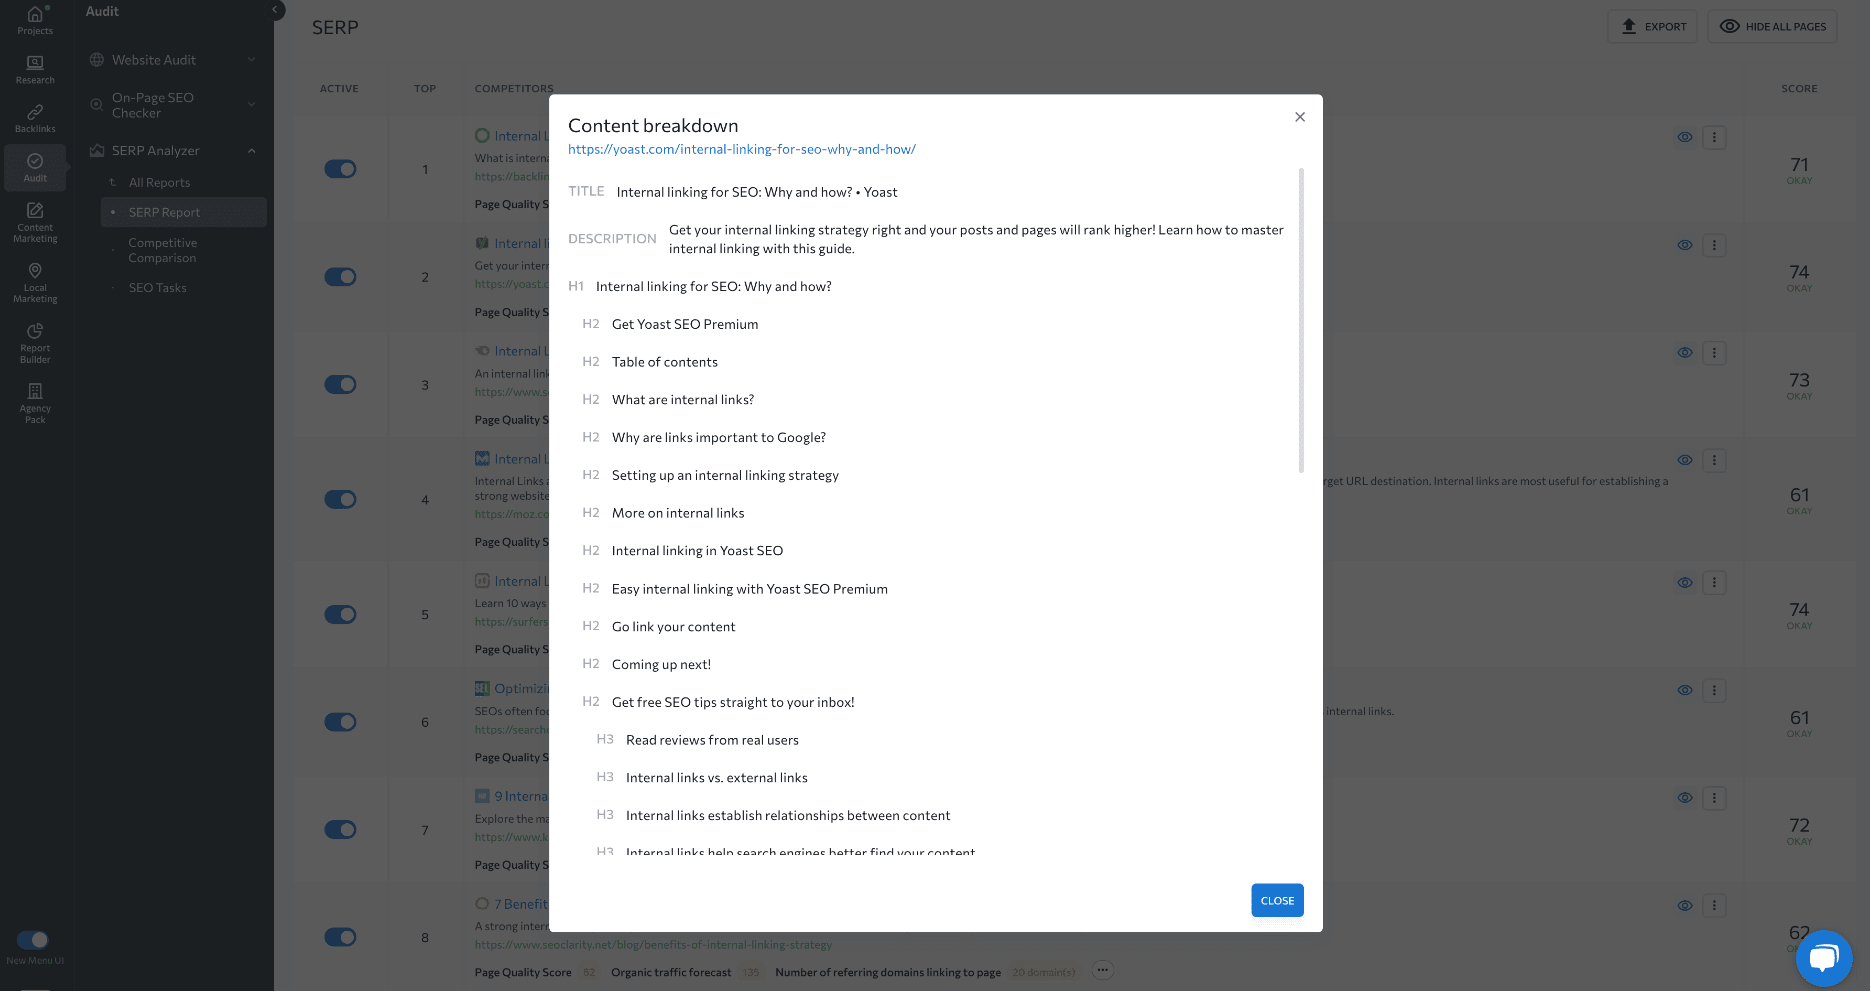Open three-dot menu for competitor 7
The height and width of the screenshot is (995, 1871).
pyautogui.click(x=1714, y=798)
